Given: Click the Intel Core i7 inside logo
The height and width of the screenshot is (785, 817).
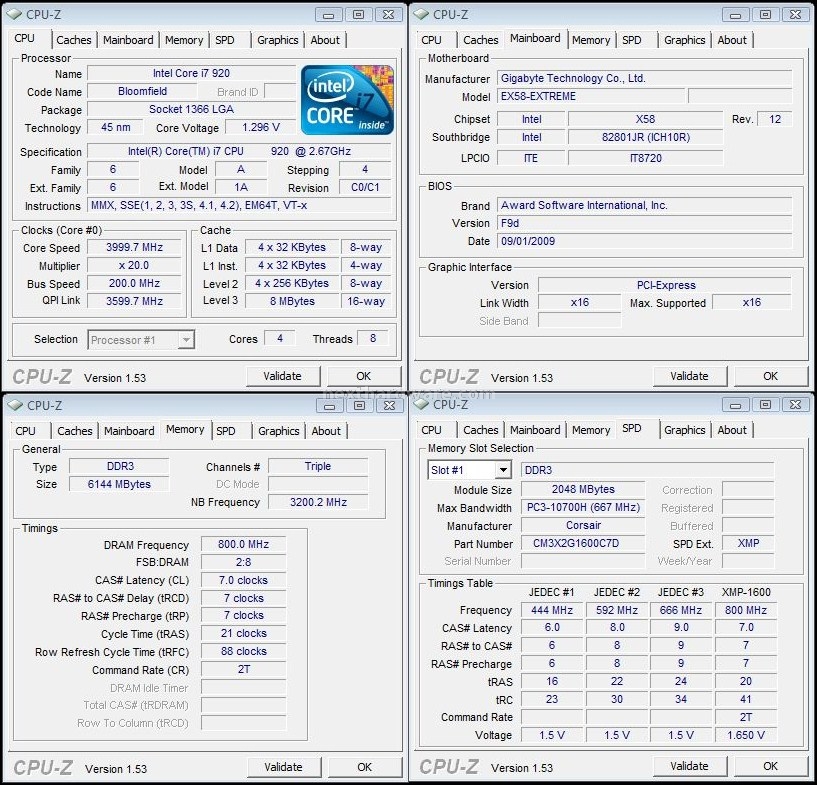Looking at the screenshot, I should 348,99.
